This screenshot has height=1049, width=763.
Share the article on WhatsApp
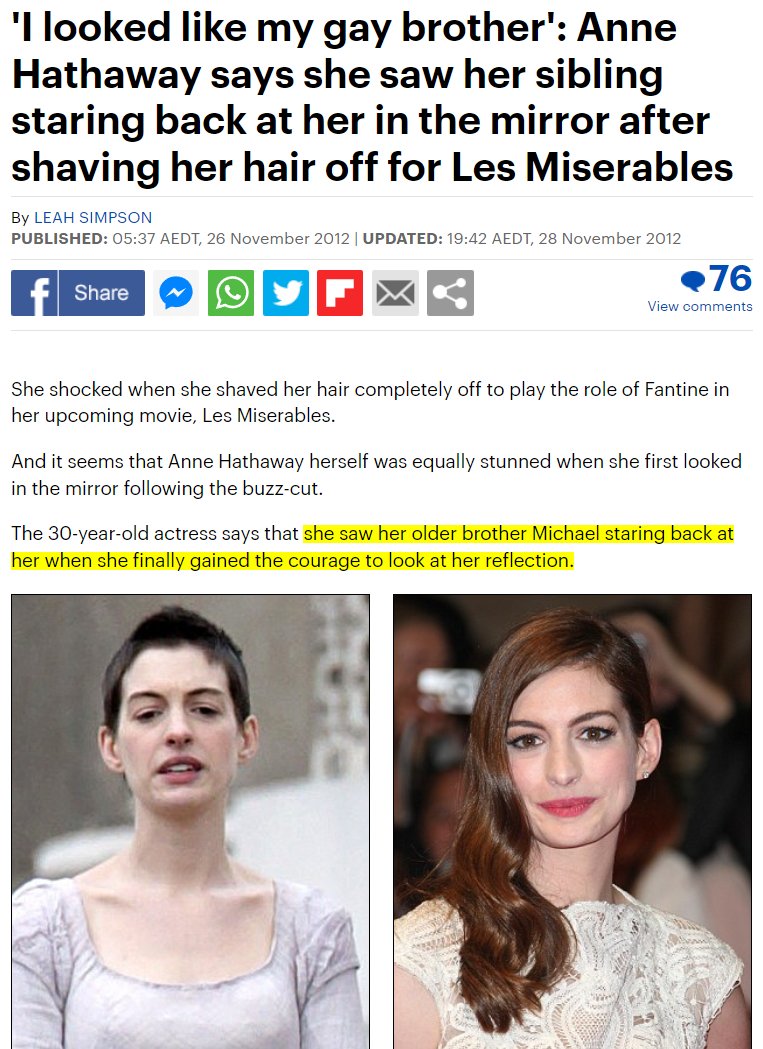pos(231,293)
